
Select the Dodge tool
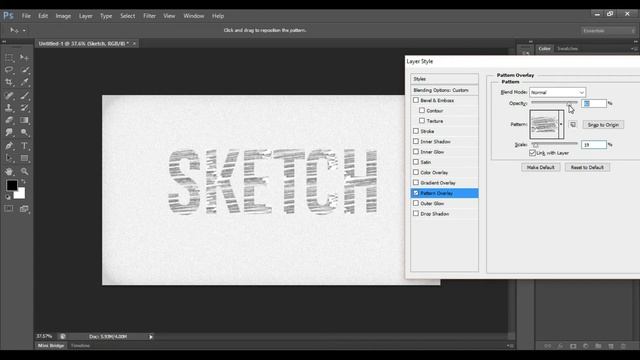click(24, 132)
